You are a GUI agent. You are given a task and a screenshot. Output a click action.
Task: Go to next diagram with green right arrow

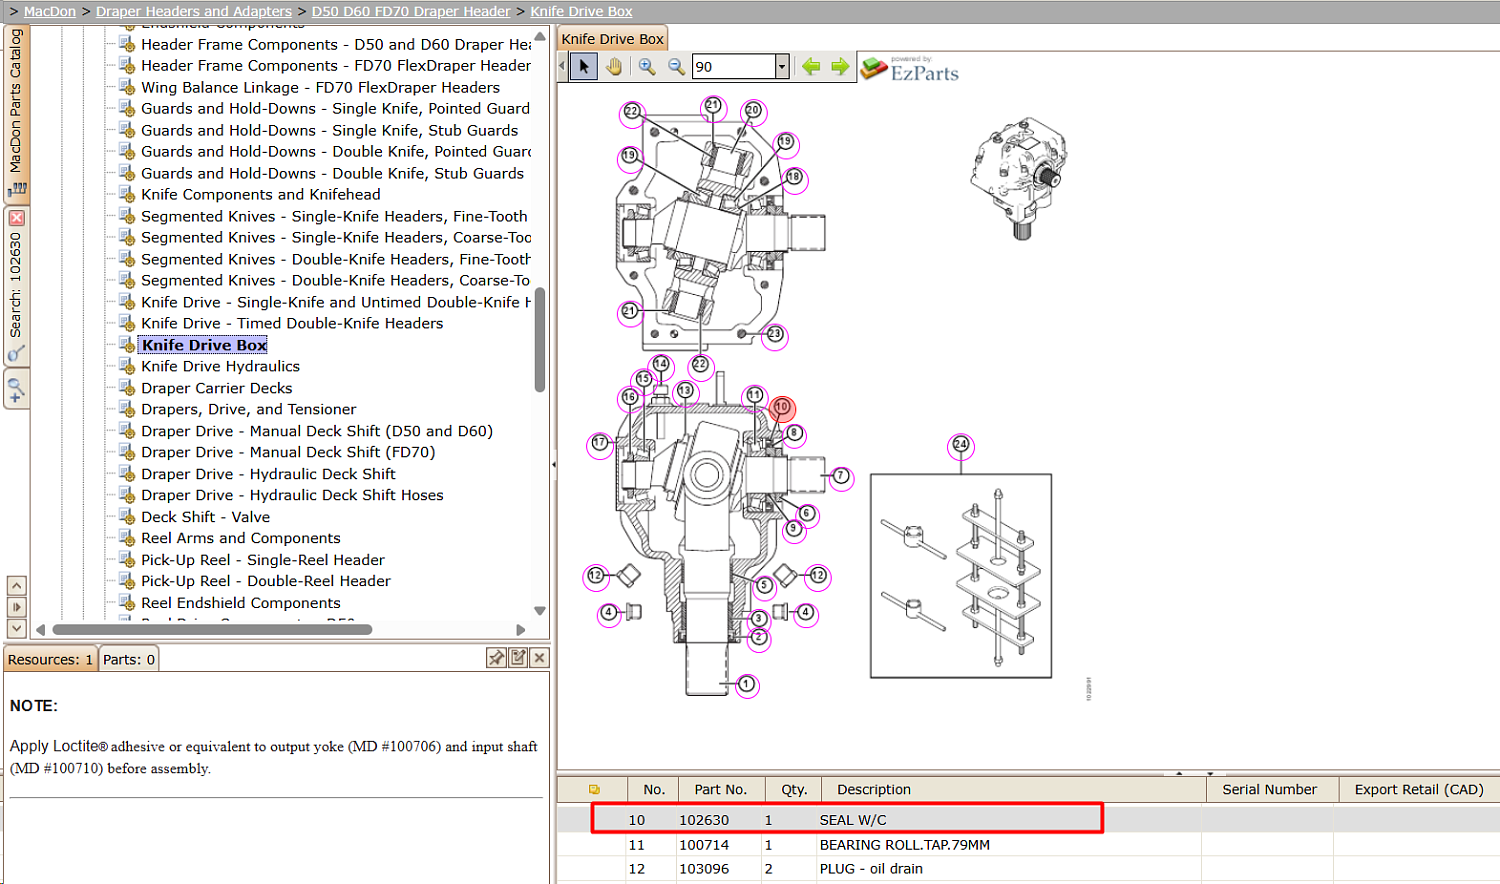(840, 67)
